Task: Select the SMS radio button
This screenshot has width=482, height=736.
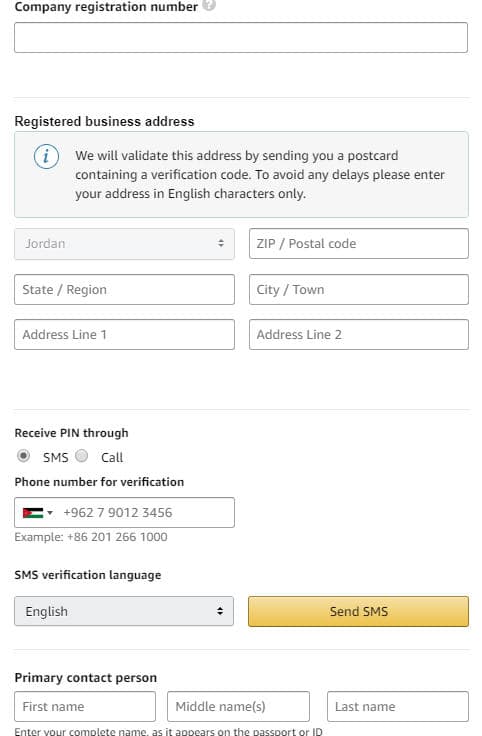Action: point(23,456)
